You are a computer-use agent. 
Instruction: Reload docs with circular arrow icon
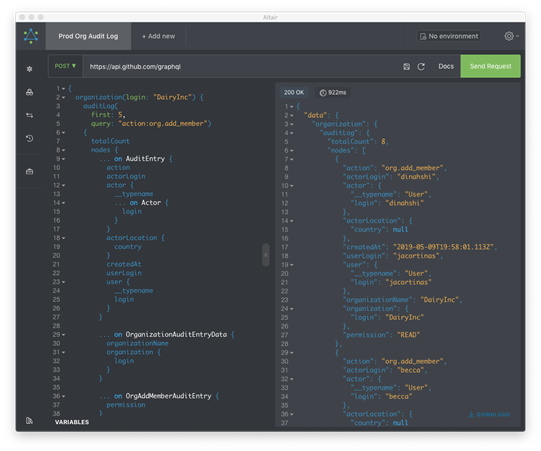point(421,67)
